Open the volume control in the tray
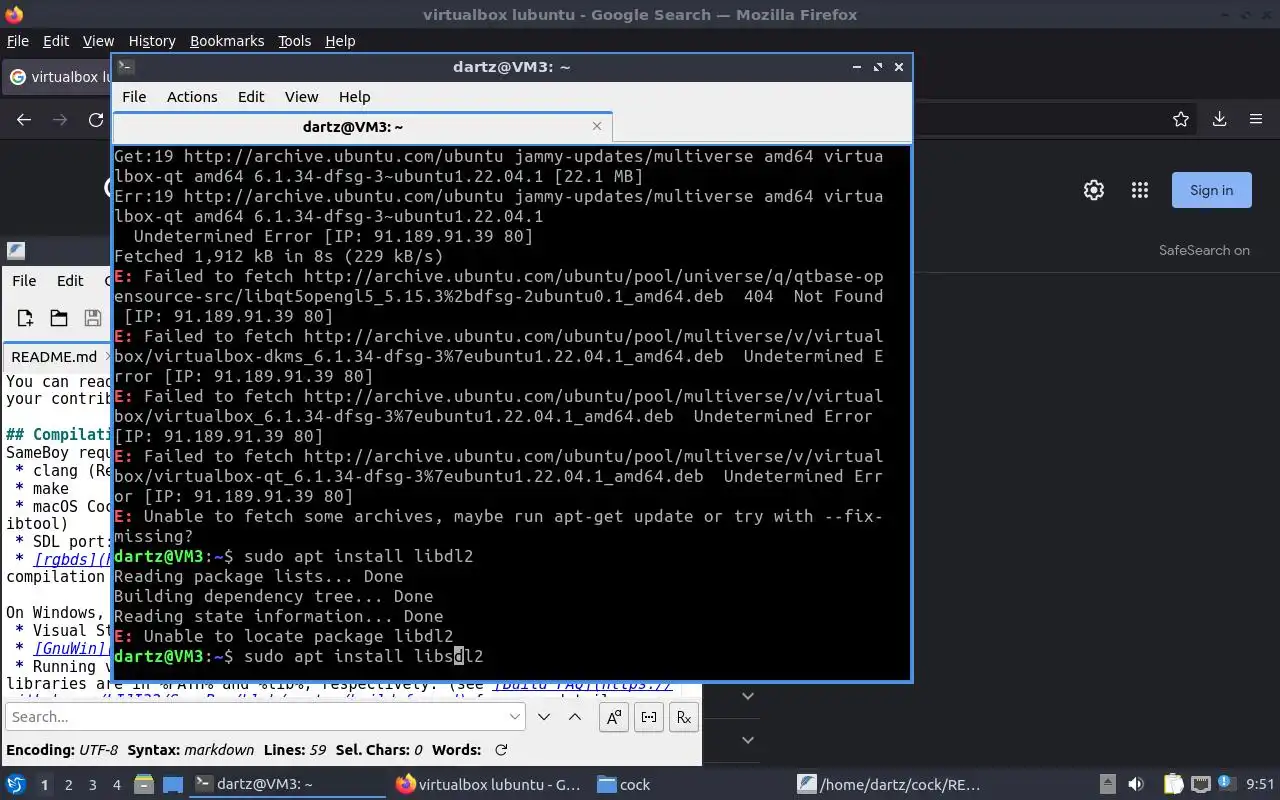Viewport: 1280px width, 800px height. pos(1136,784)
